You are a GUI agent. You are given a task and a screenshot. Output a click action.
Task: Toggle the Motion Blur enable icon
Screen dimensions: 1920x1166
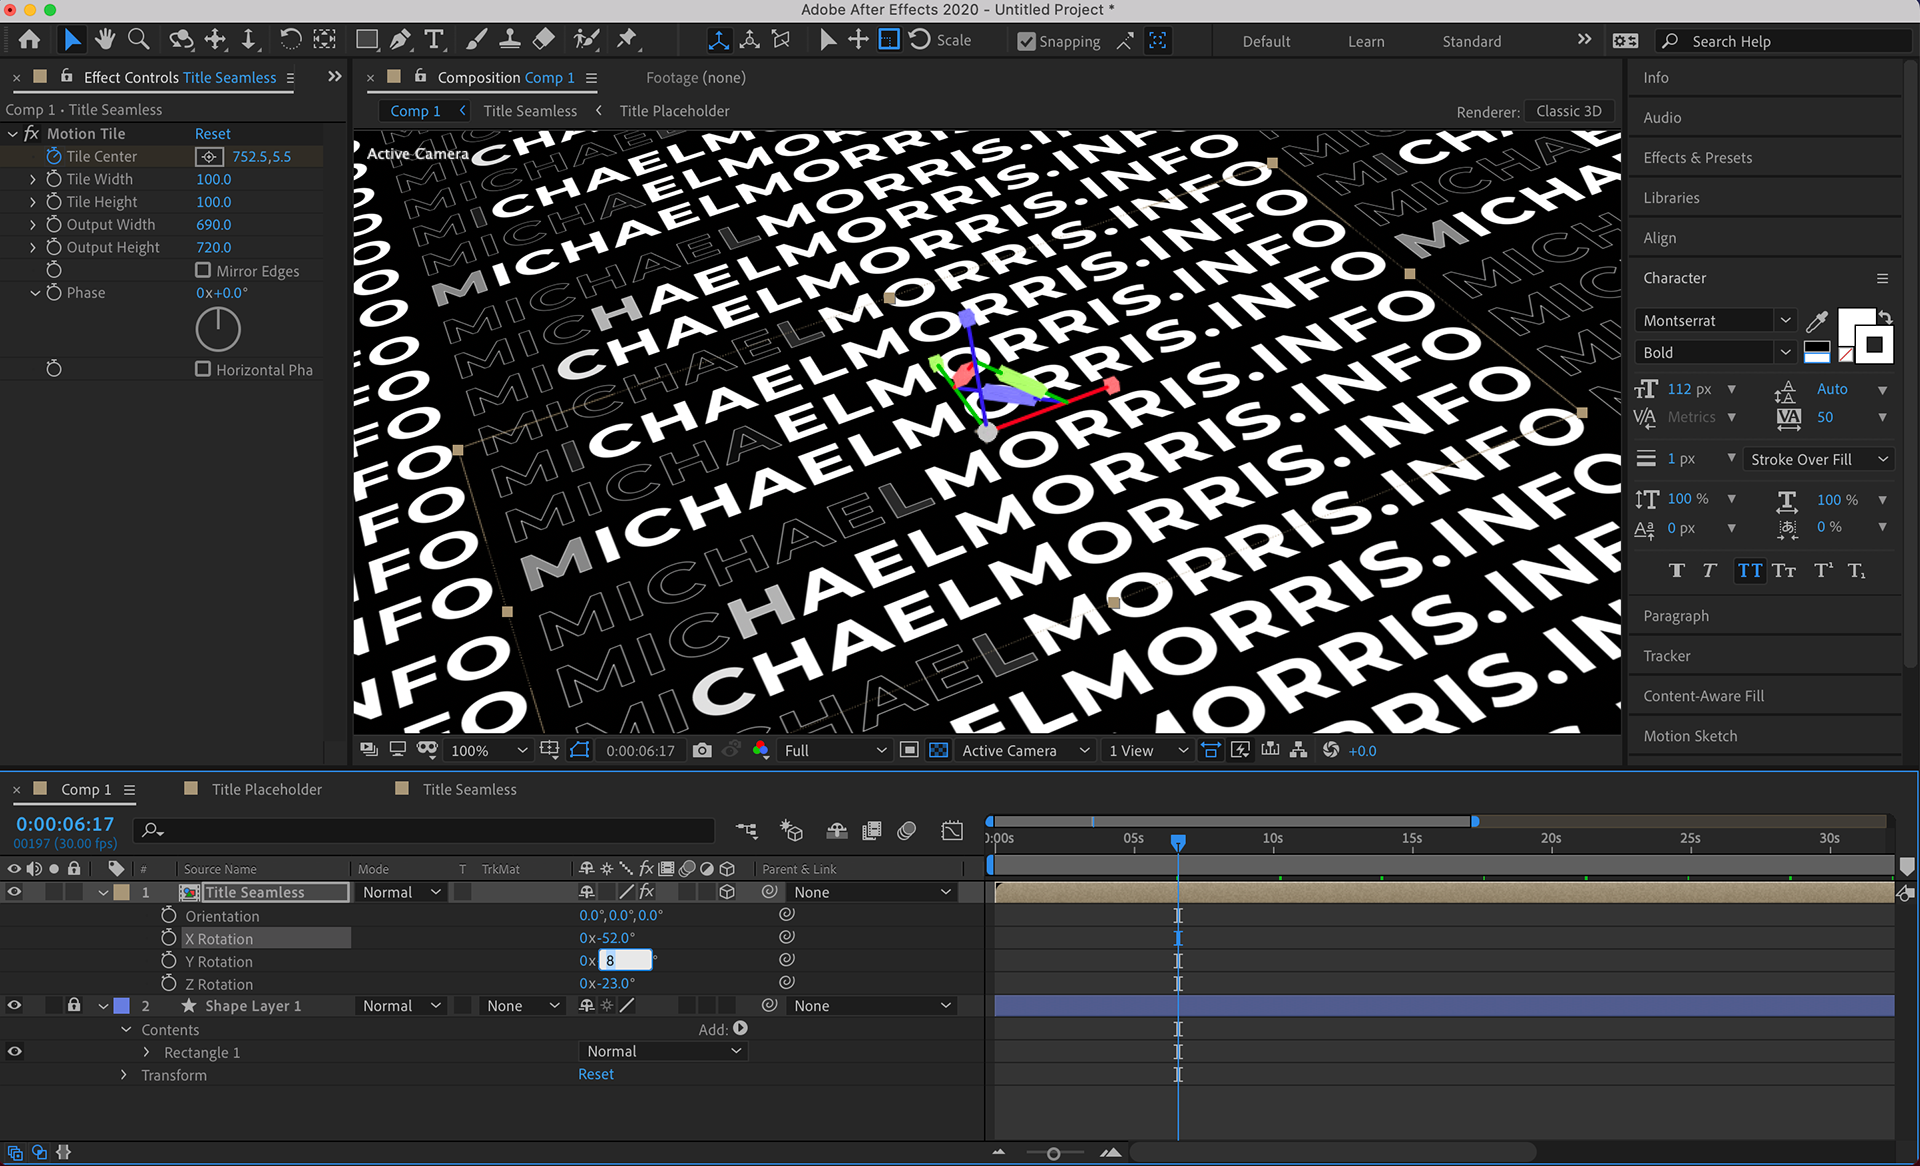tap(907, 831)
